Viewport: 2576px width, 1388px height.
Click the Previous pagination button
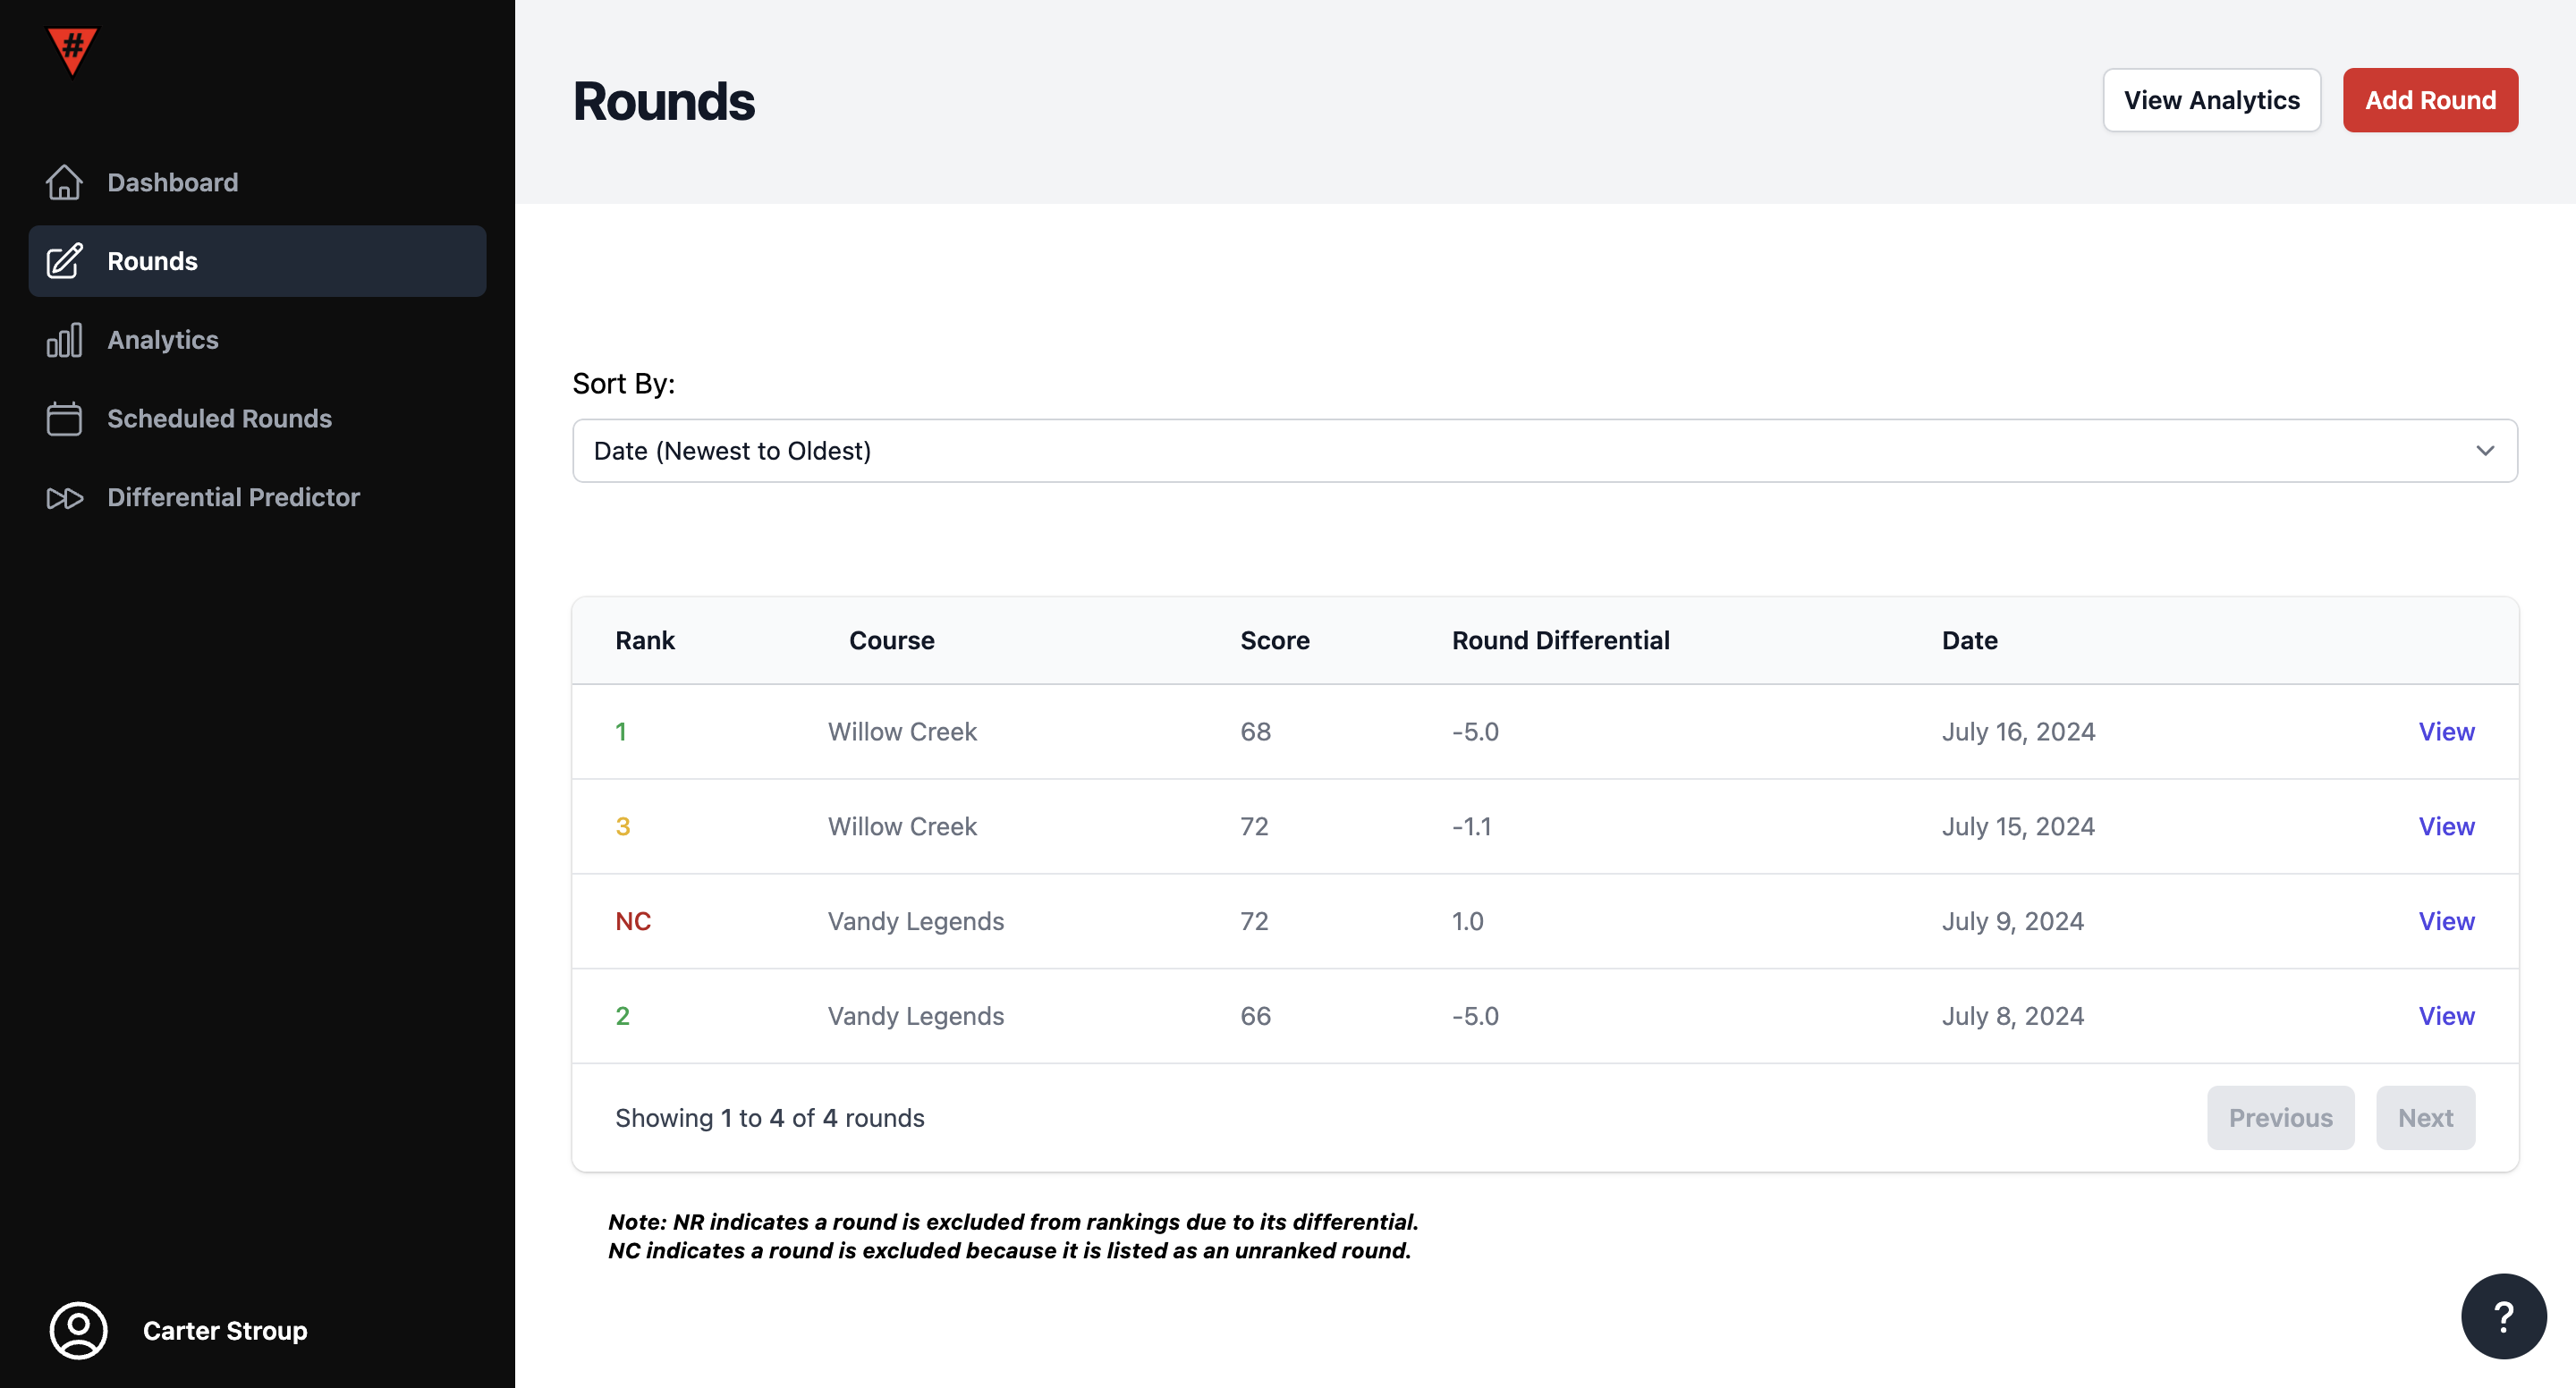(x=2279, y=1117)
